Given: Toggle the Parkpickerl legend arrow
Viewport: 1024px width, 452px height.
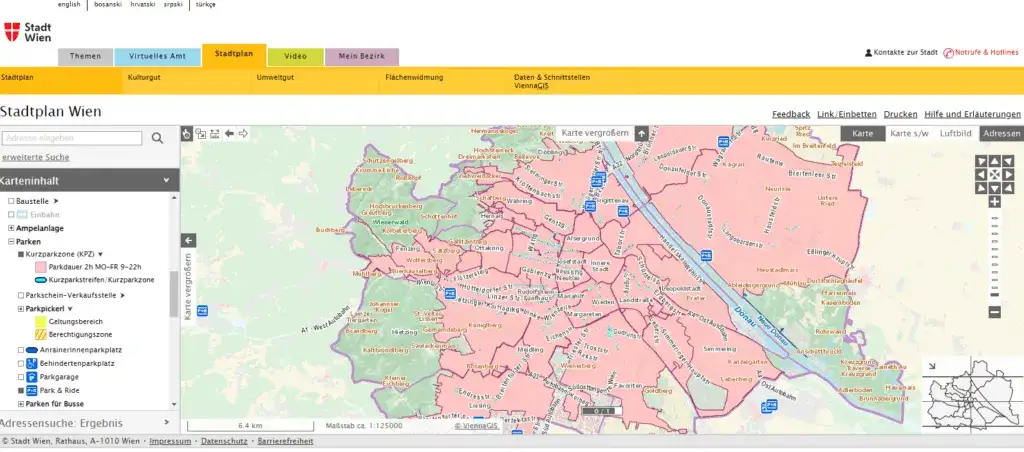Looking at the screenshot, I should point(70,309).
